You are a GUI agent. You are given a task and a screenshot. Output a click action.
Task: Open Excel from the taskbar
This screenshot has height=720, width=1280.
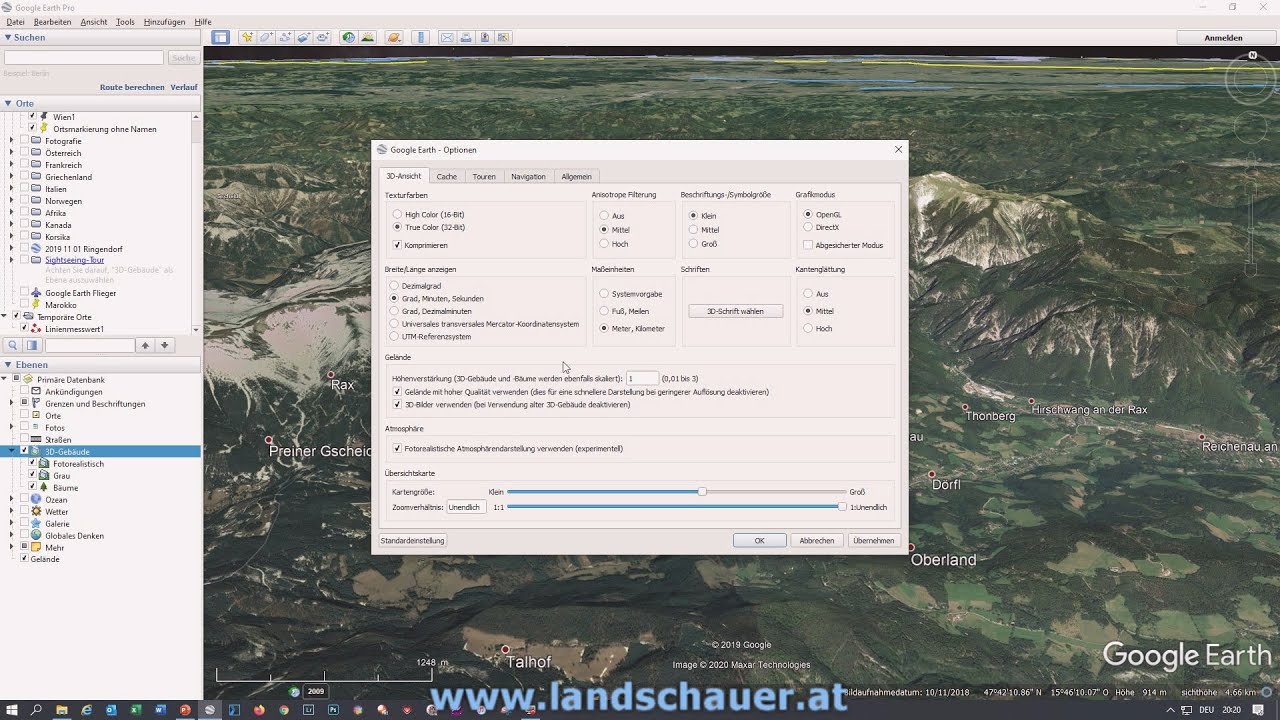135,710
